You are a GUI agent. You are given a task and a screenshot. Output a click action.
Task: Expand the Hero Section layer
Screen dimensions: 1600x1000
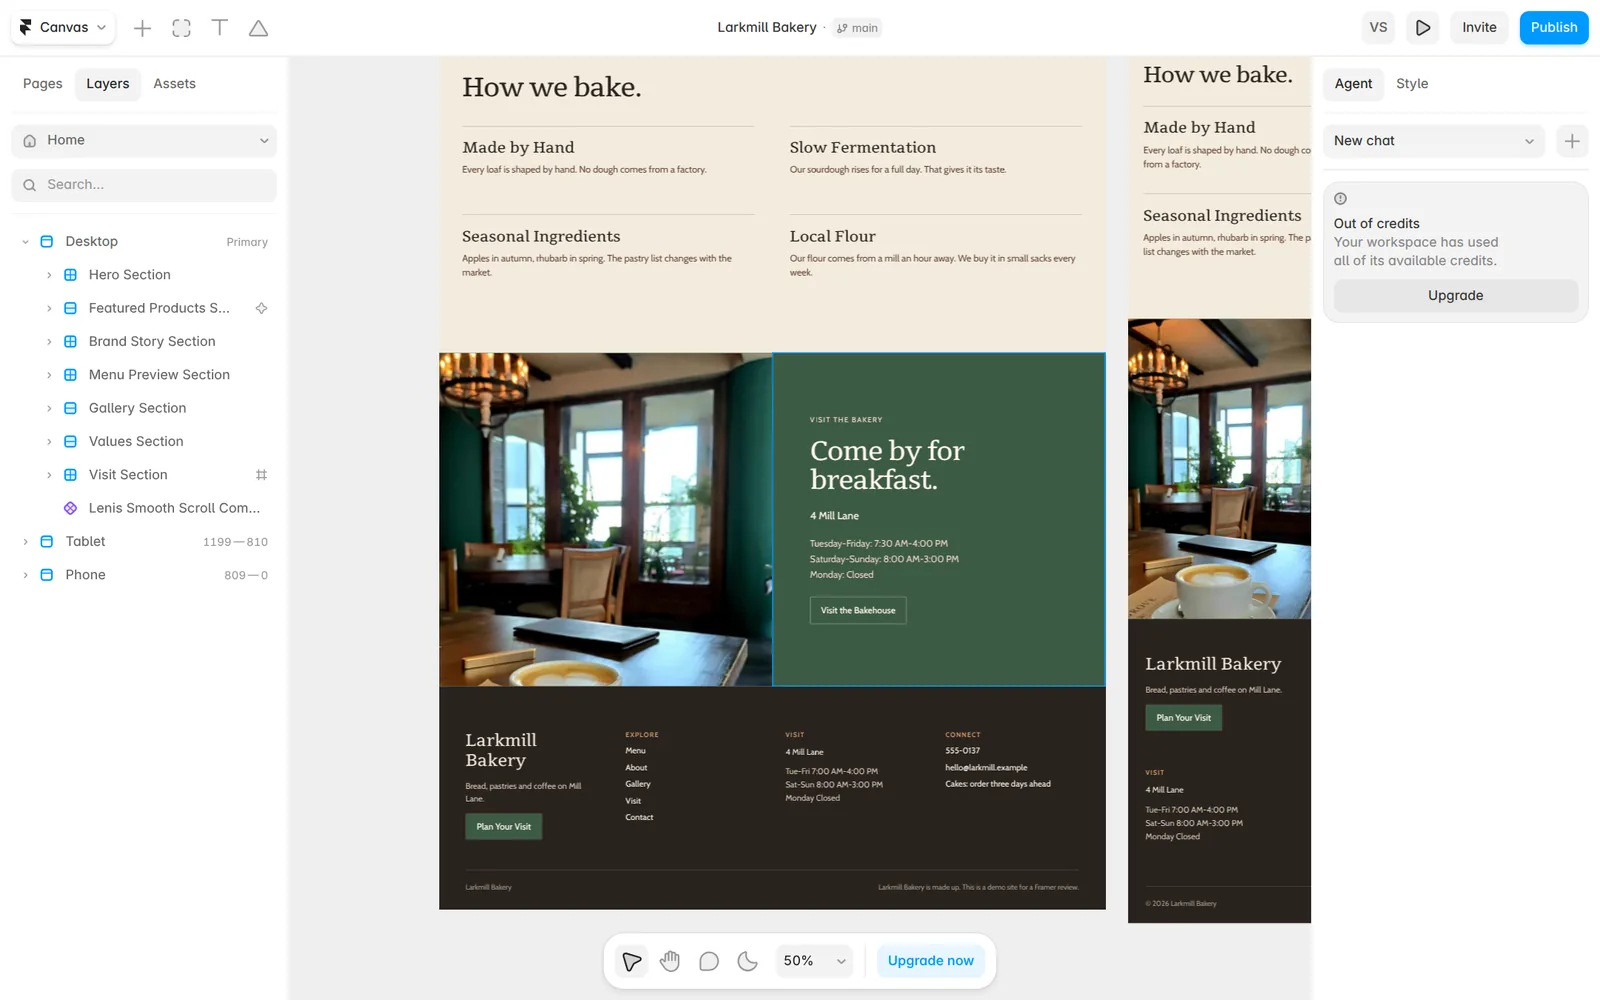coord(49,275)
